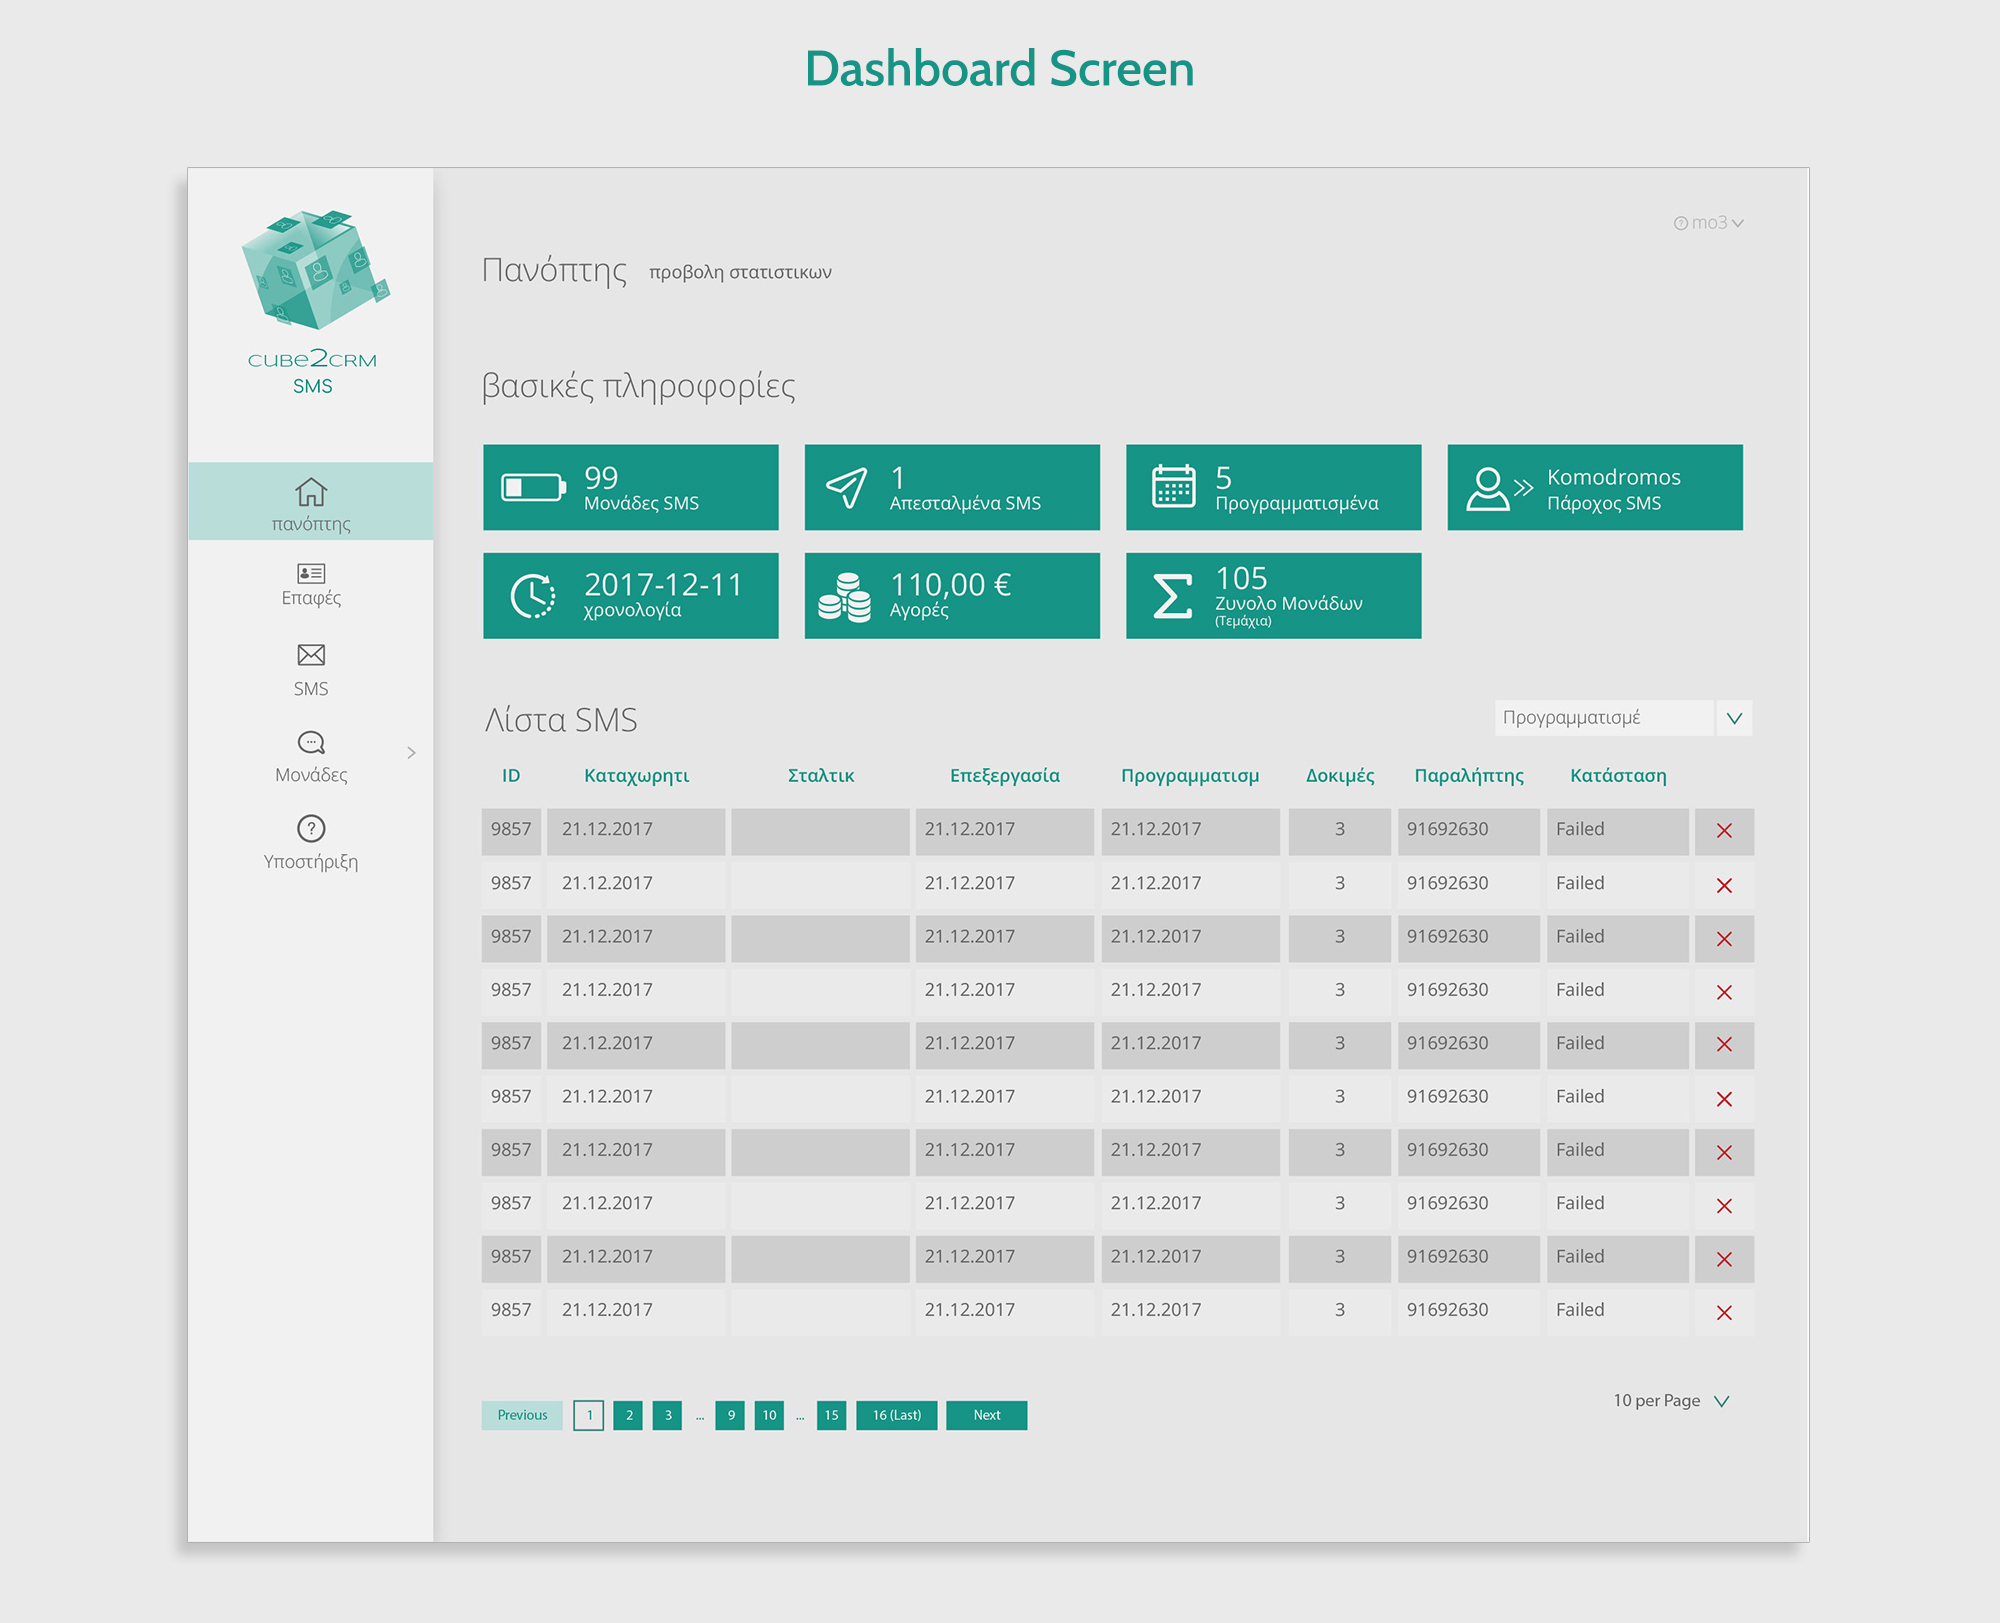The image size is (2000, 1623).
Task: Open the mo3 user menu
Action: pos(1710,223)
